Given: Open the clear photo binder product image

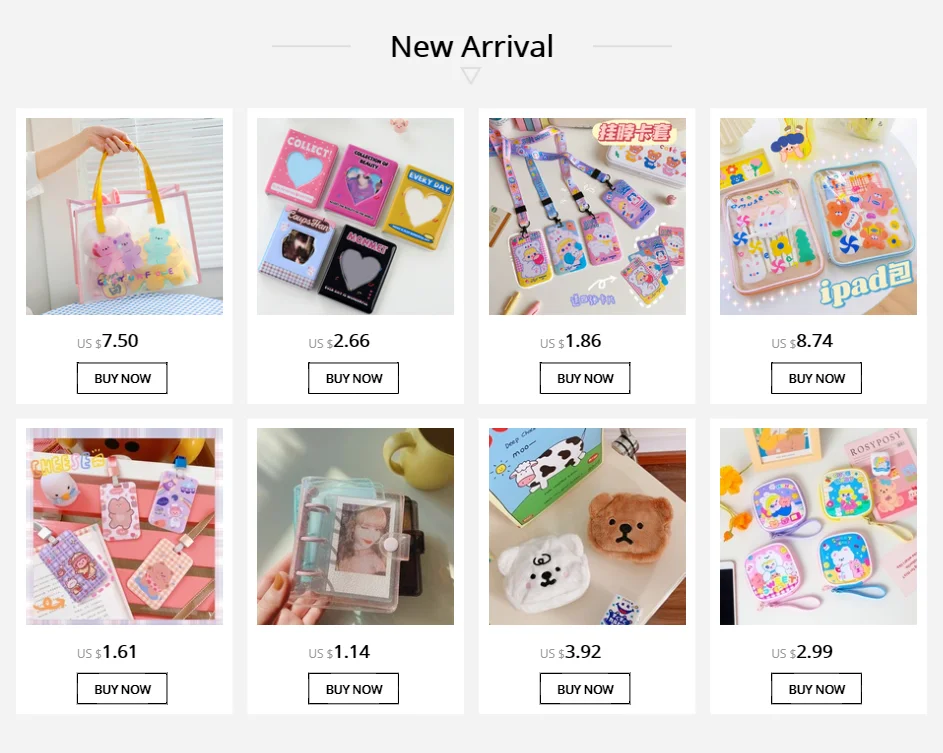Looking at the screenshot, I should click(x=355, y=526).
